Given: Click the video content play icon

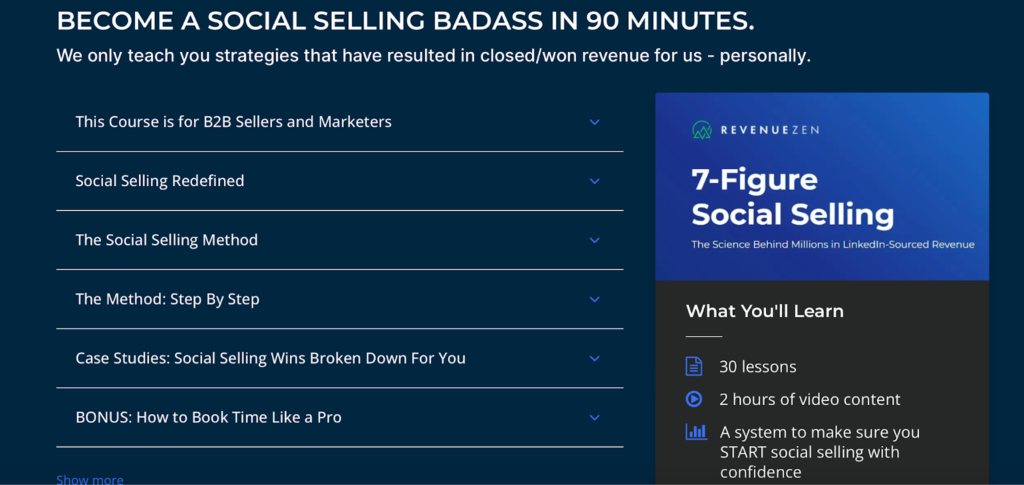Looking at the screenshot, I should tap(694, 399).
